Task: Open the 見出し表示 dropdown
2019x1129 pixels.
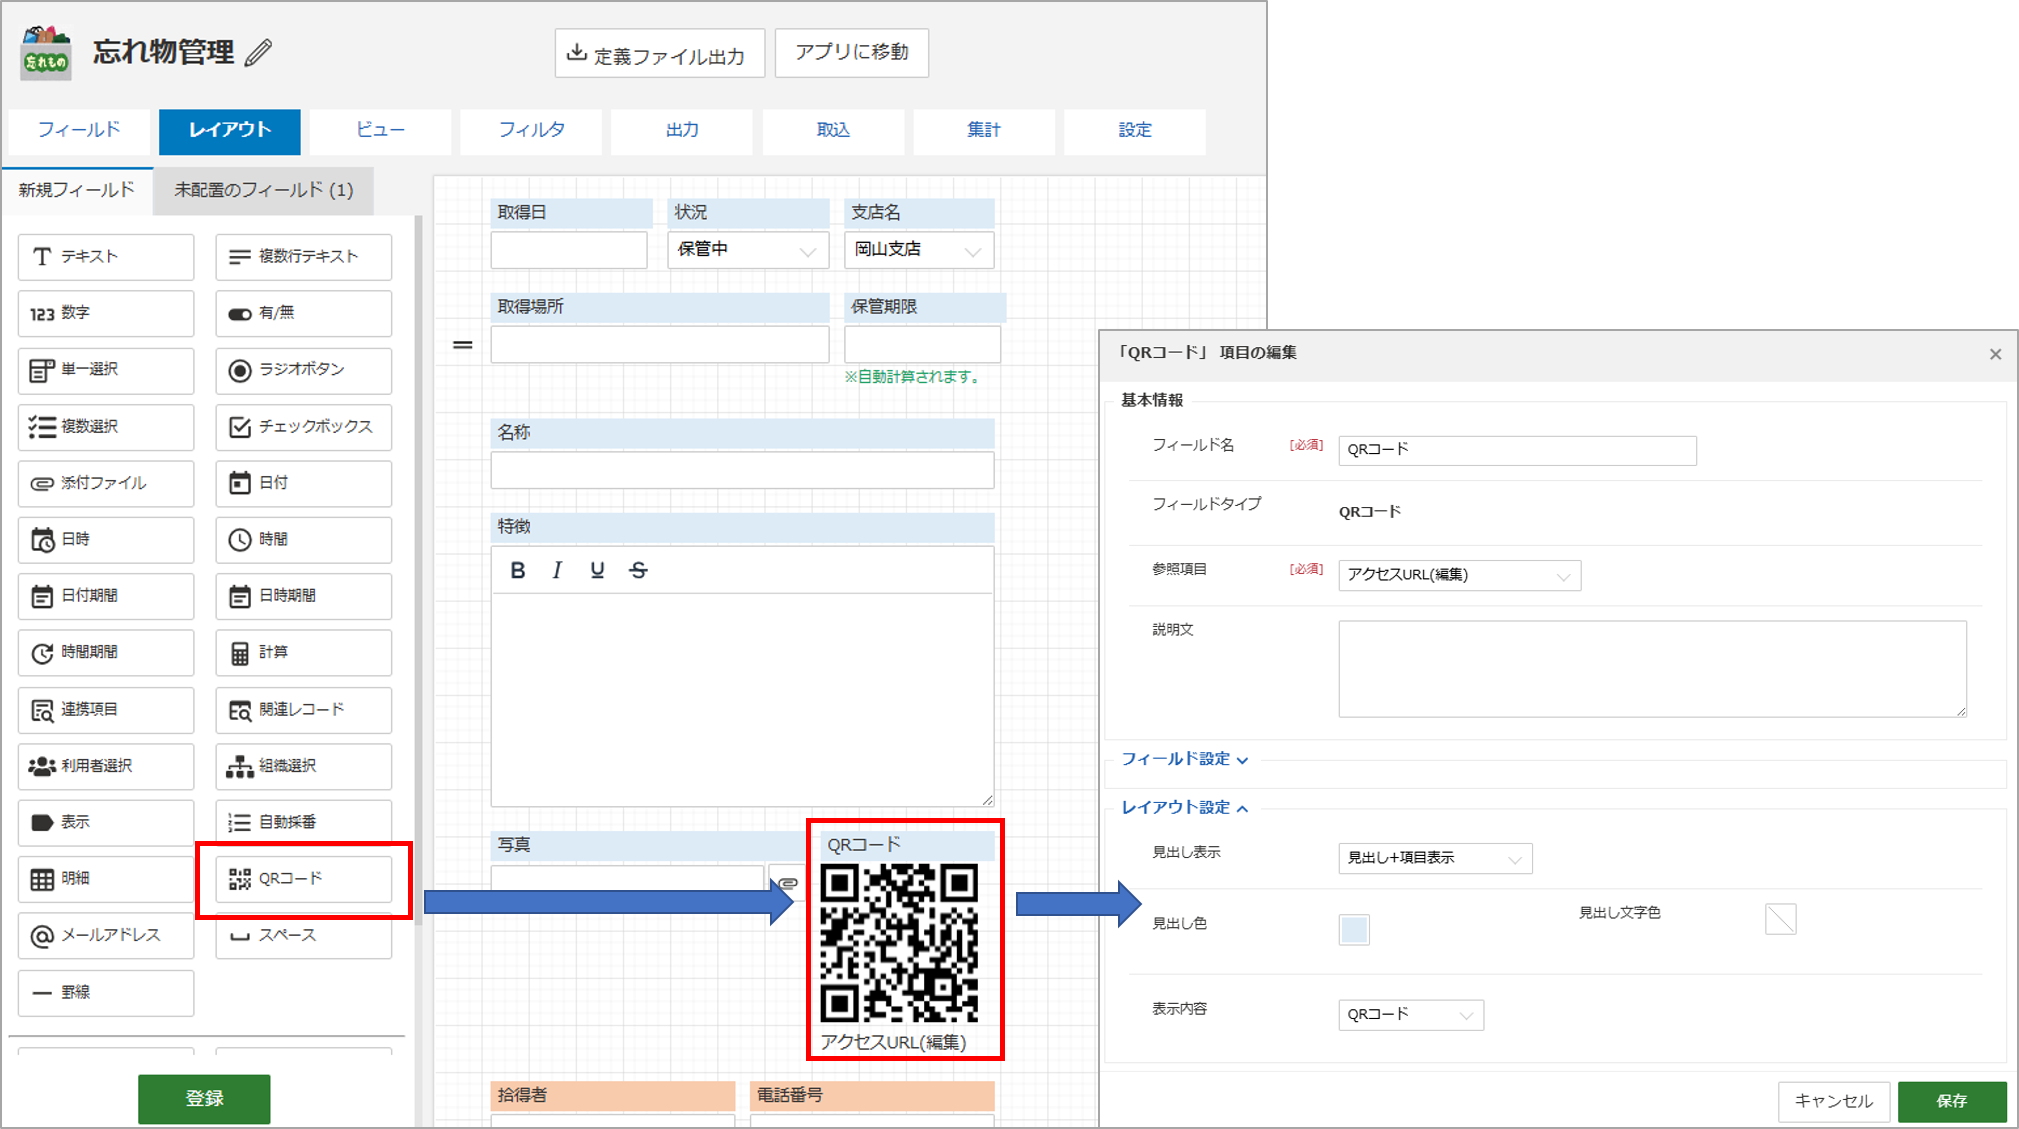Action: coord(1435,858)
